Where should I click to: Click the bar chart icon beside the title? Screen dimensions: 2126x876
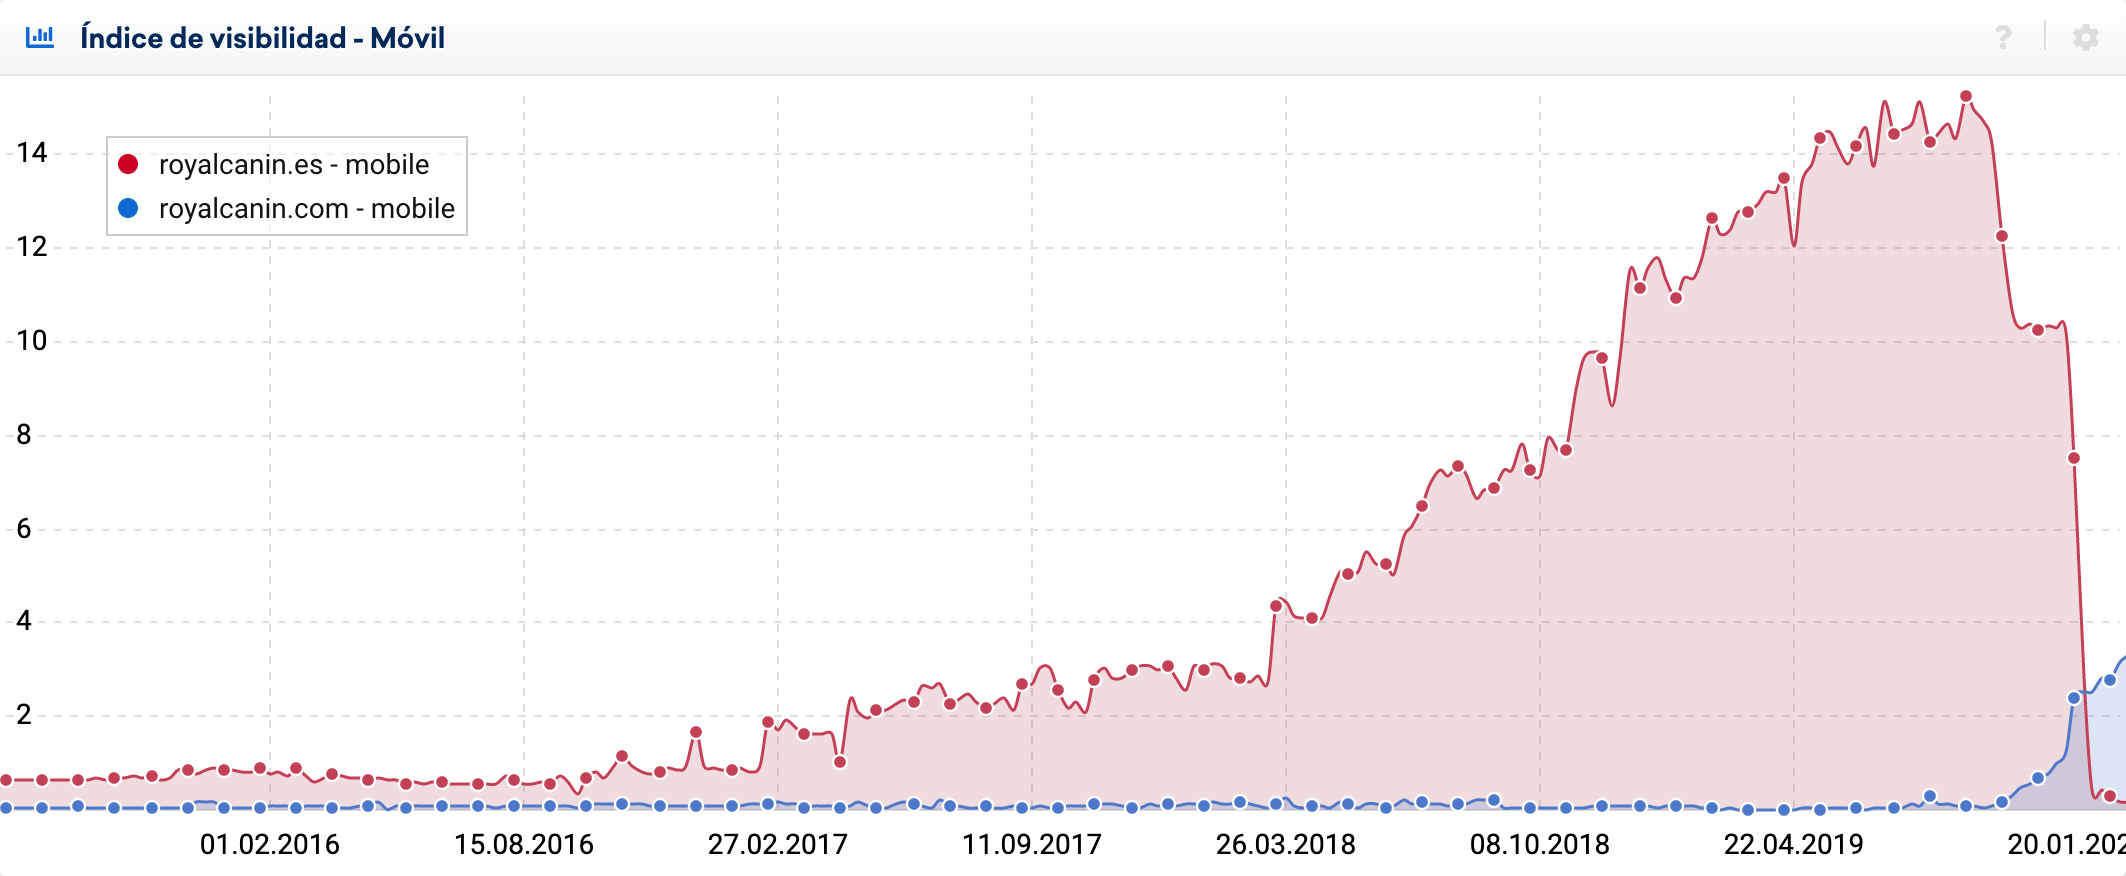[x=40, y=38]
